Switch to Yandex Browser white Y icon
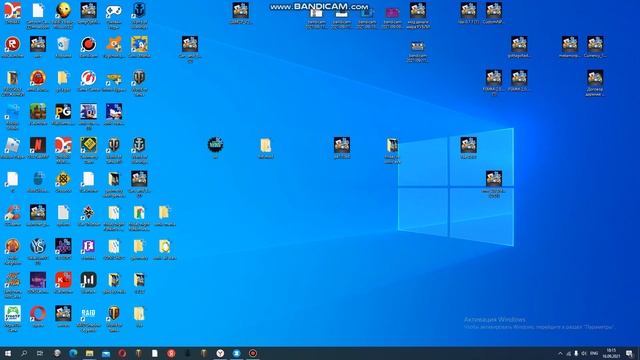This screenshot has width=640, height=360. [x=220, y=353]
